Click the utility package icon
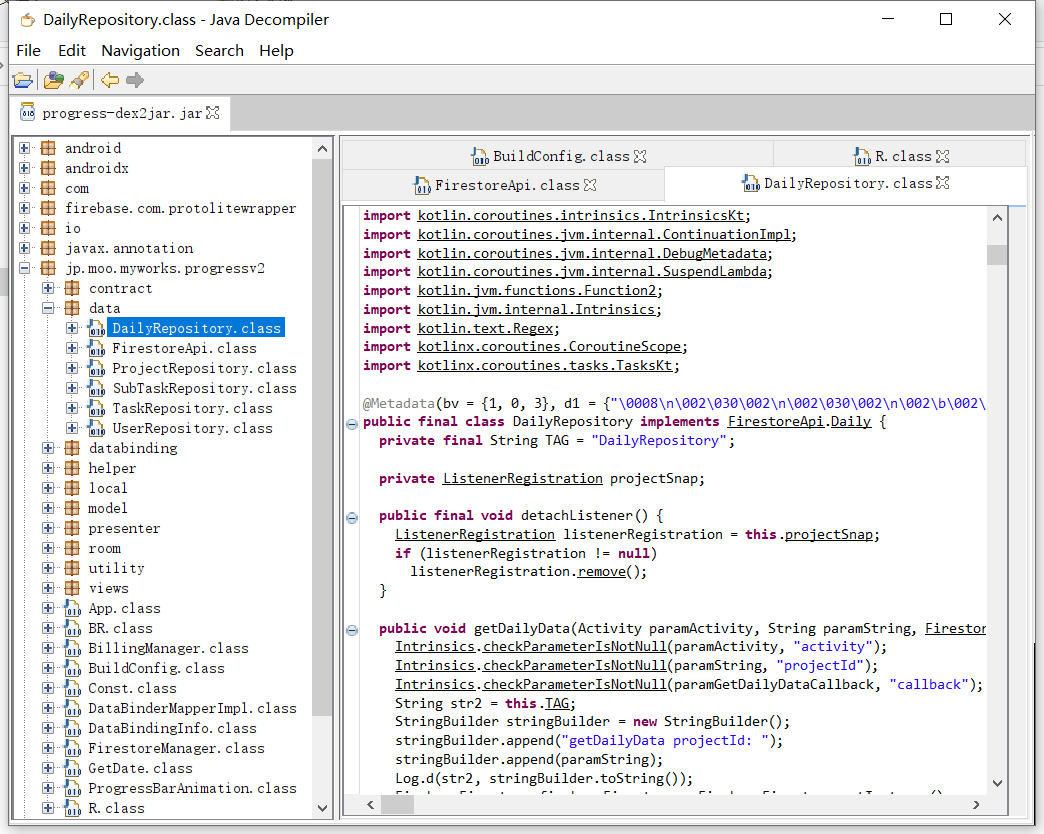Screen dimensions: 1044x834 (72, 568)
